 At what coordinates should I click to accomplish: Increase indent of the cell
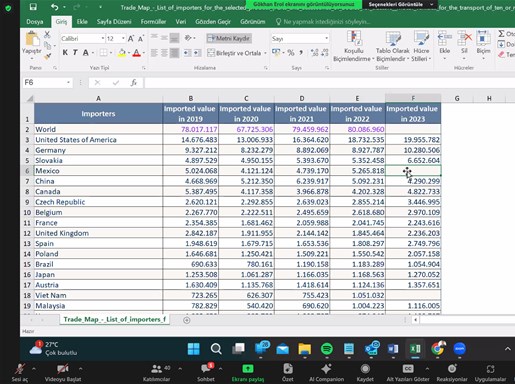(198, 53)
